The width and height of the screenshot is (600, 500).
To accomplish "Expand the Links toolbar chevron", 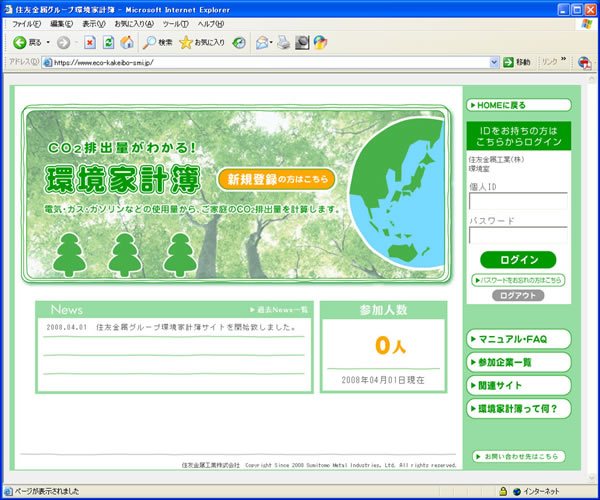I will (x=563, y=59).
